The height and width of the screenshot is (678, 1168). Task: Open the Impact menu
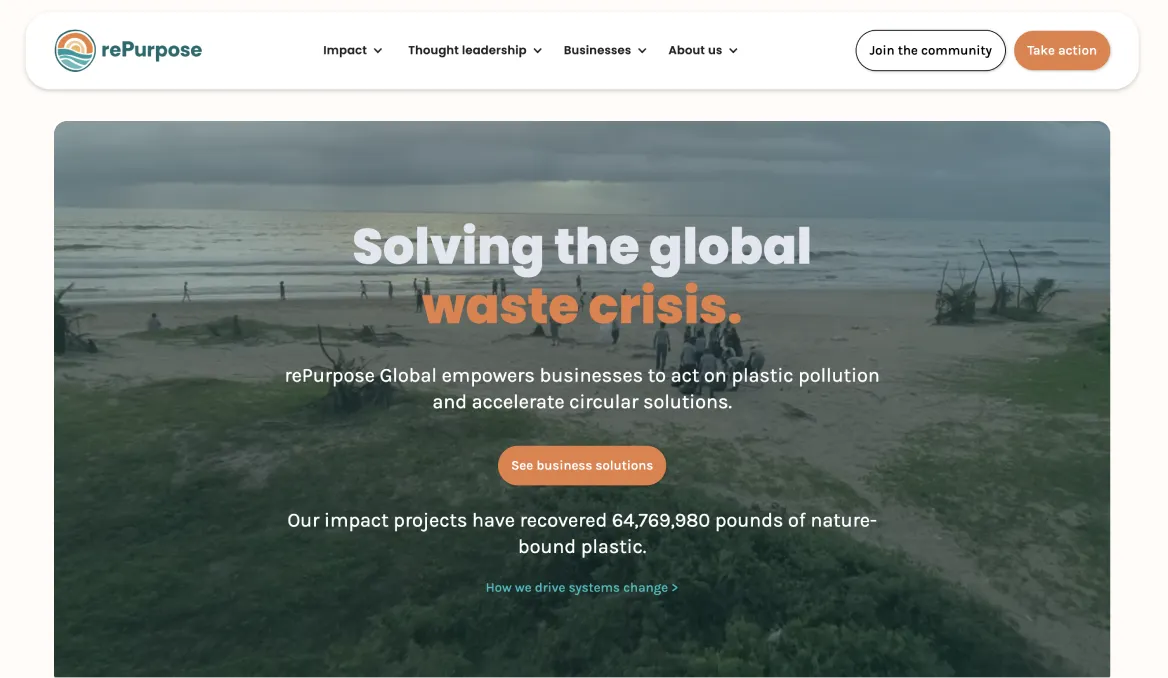352,51
